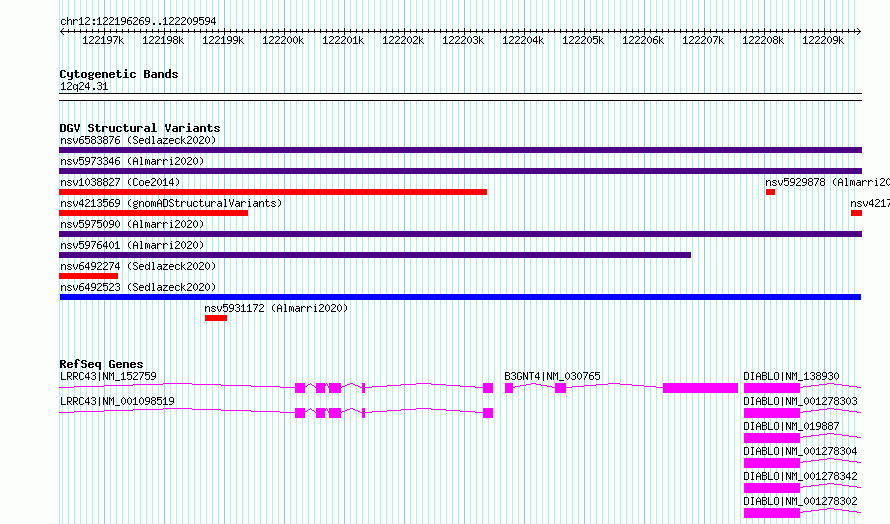The image size is (890, 524).
Task: Open variant nsv4213569 (gnomADStructuralVariants) label
Action: click(171, 203)
